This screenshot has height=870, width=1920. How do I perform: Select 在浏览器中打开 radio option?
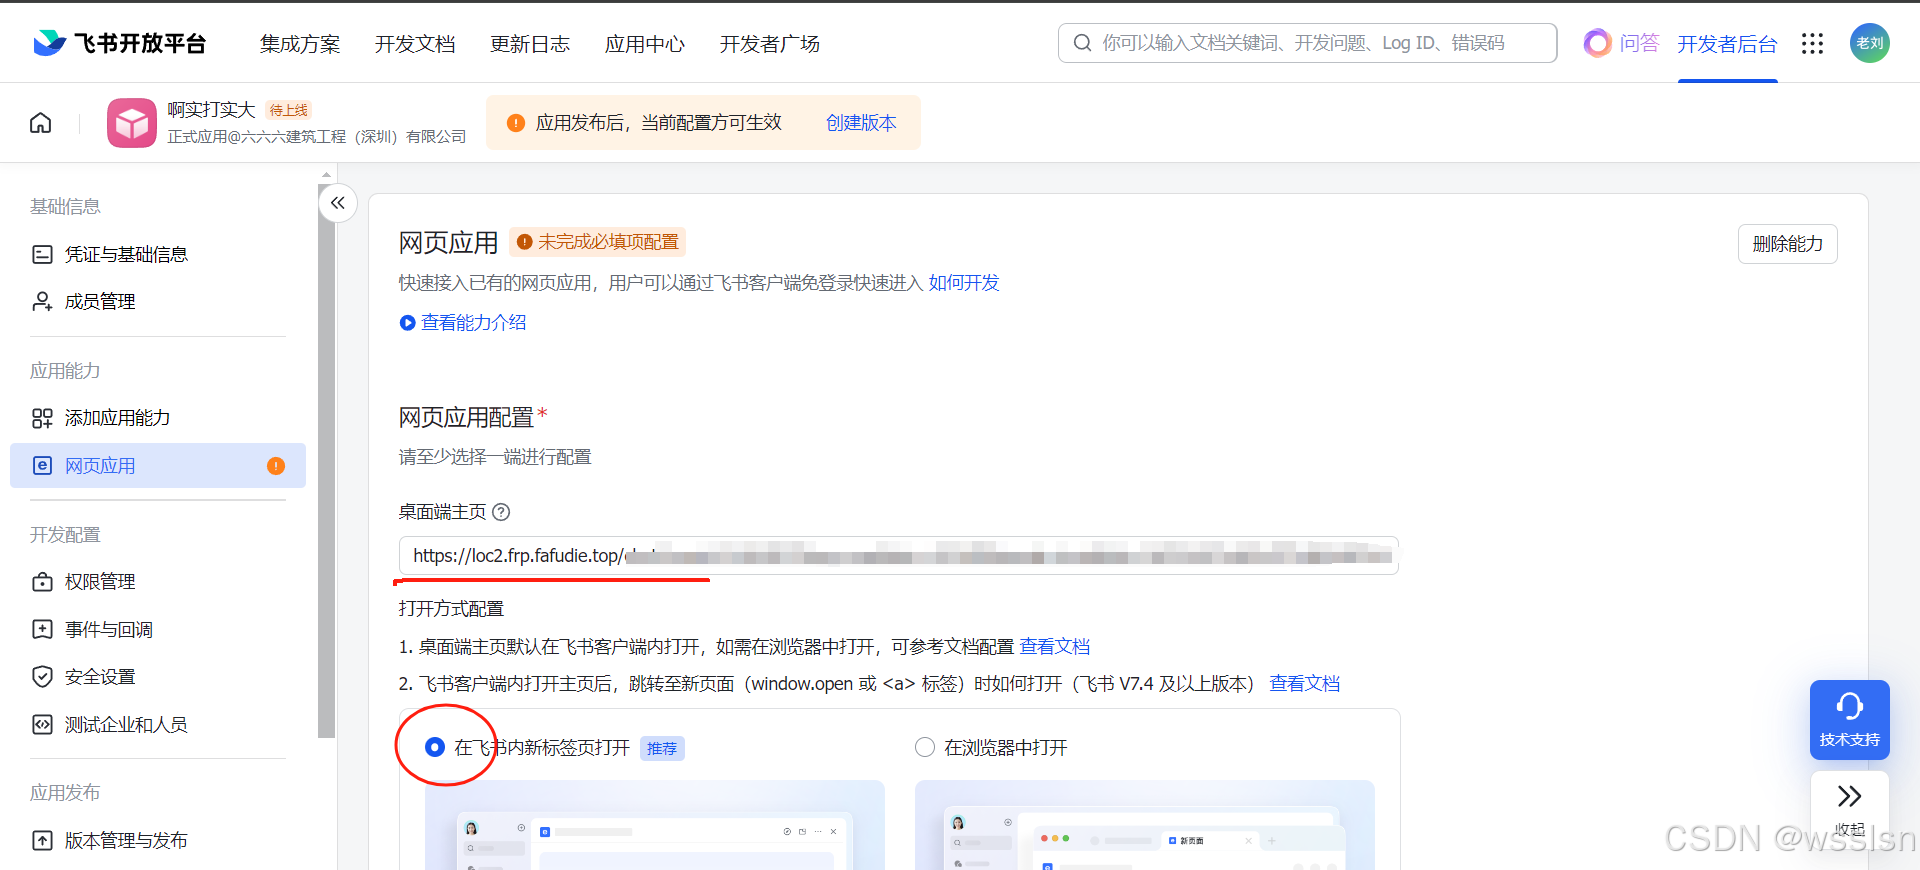925,748
